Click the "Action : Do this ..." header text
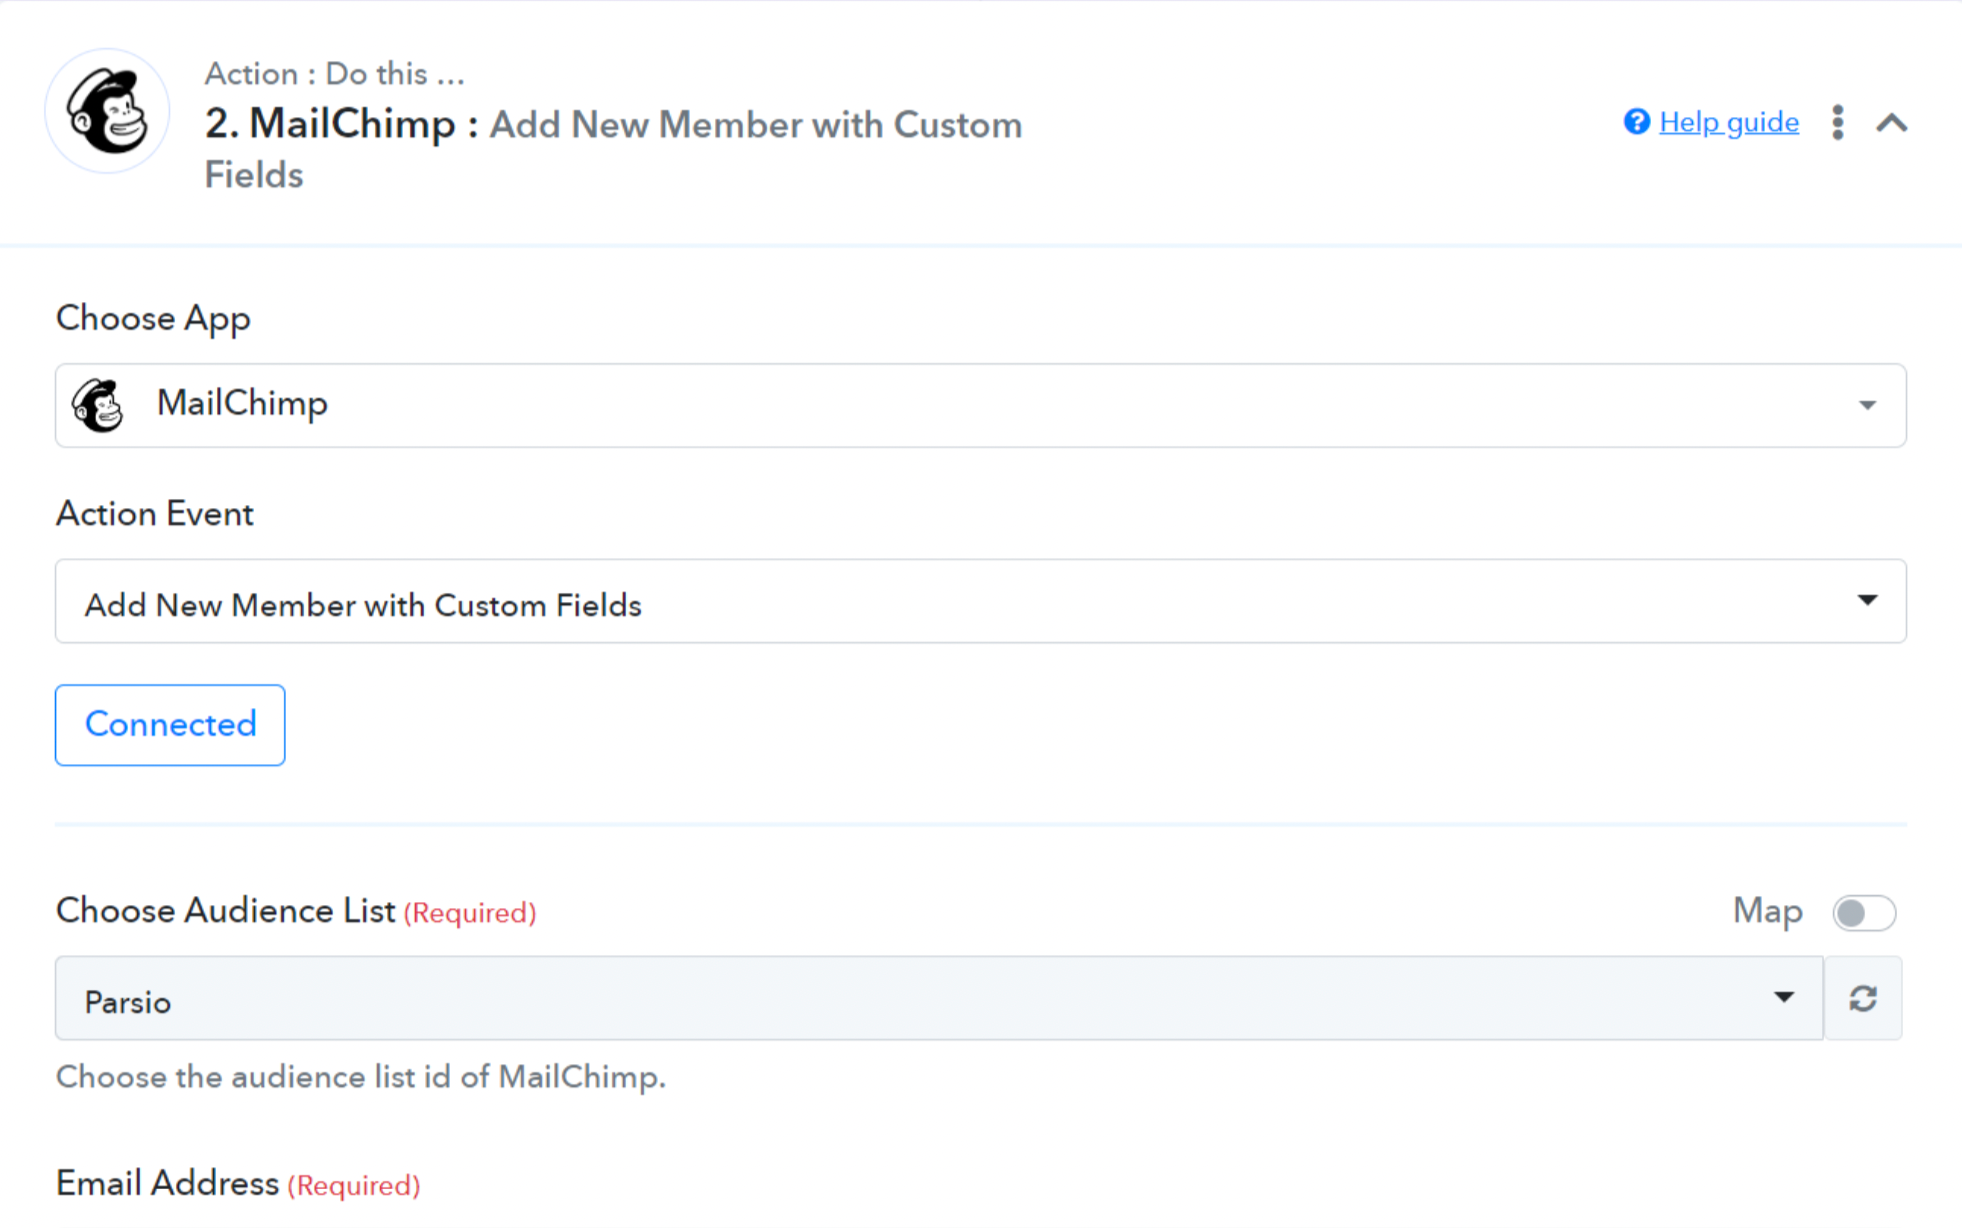The height and width of the screenshot is (1228, 1962). point(334,74)
